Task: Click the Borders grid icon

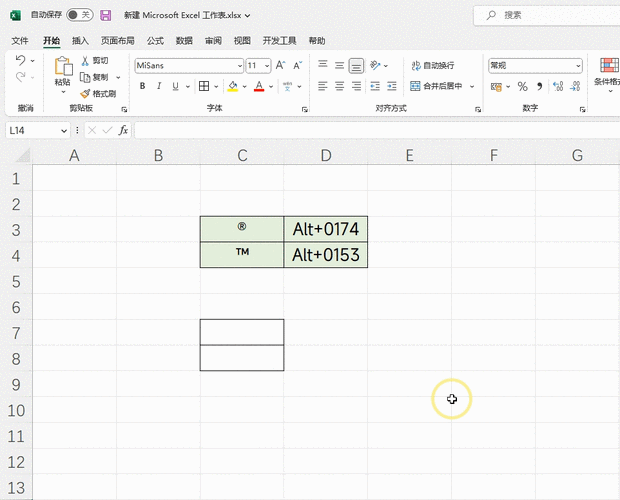Action: (204, 86)
